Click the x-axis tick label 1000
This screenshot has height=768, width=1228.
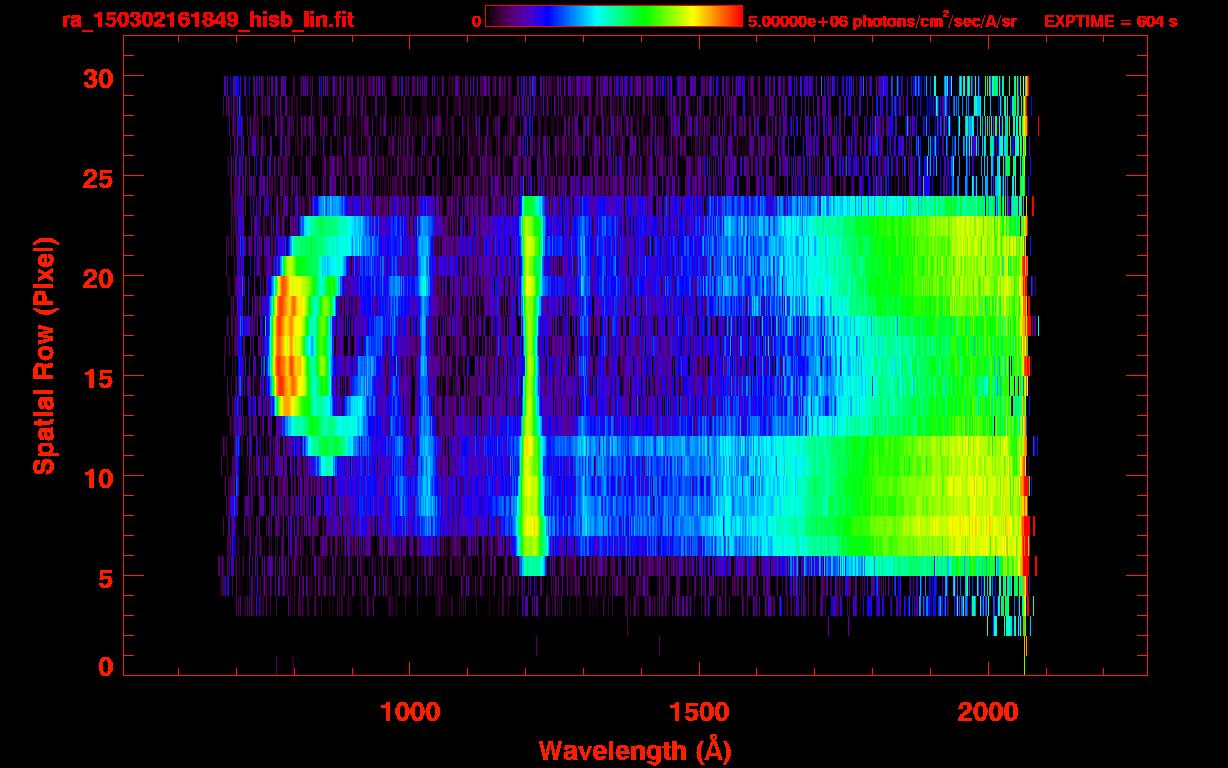[x=411, y=711]
